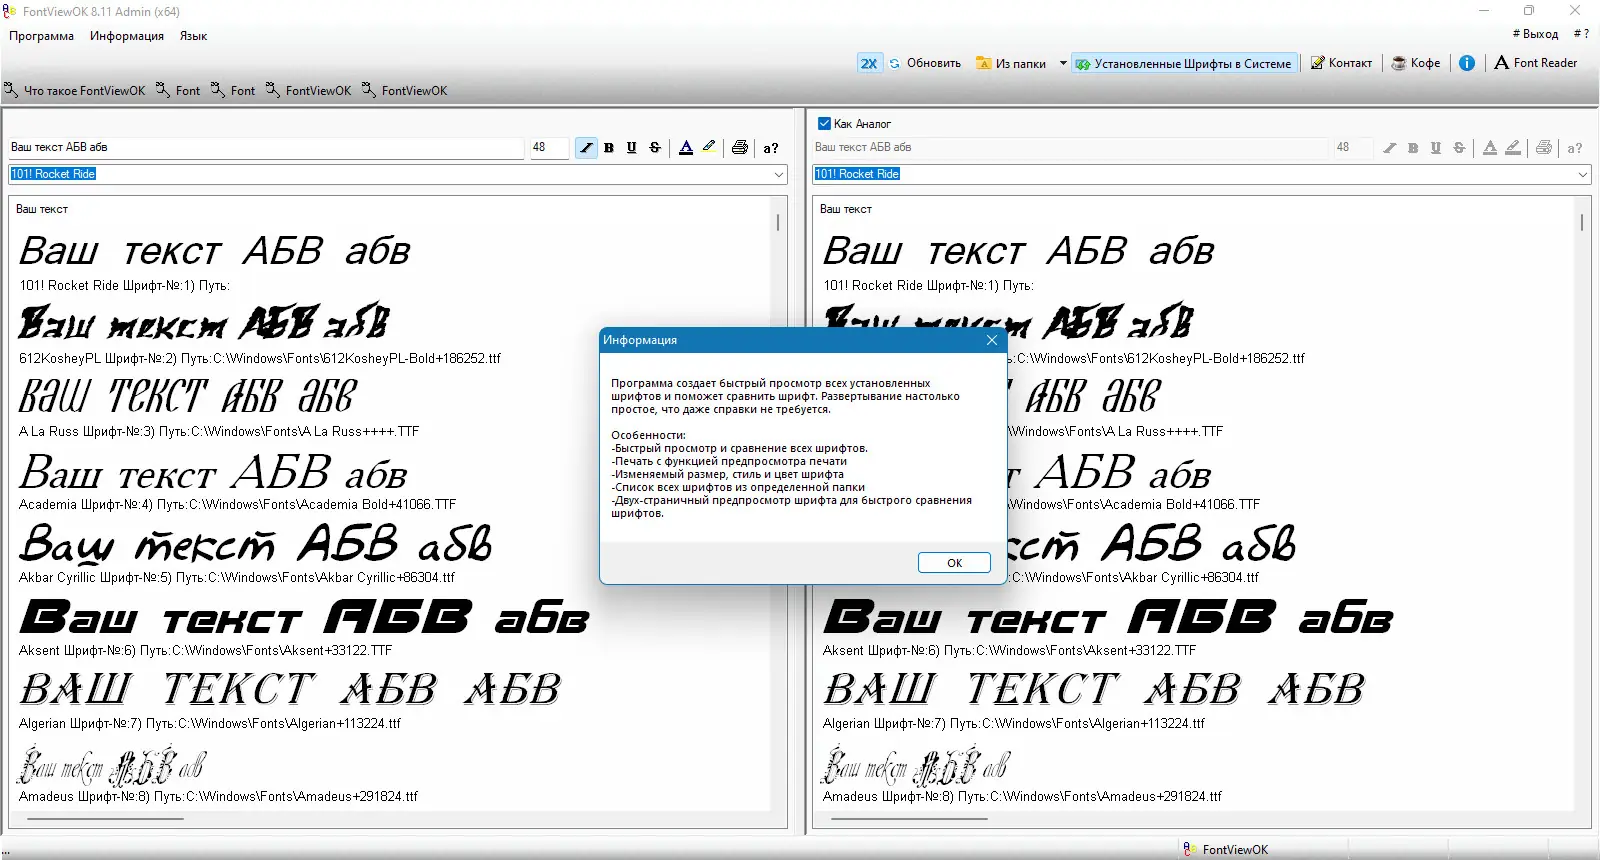Select the Aksent font sample in left pane
1600x860 pixels.
click(x=304, y=617)
